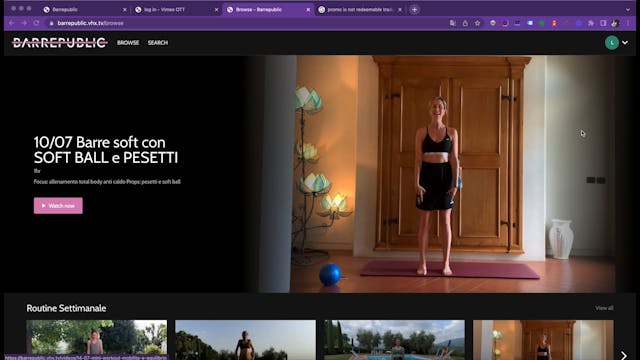Open the featured video title link
Viewport: 640px width, 360px height.
tap(106, 150)
